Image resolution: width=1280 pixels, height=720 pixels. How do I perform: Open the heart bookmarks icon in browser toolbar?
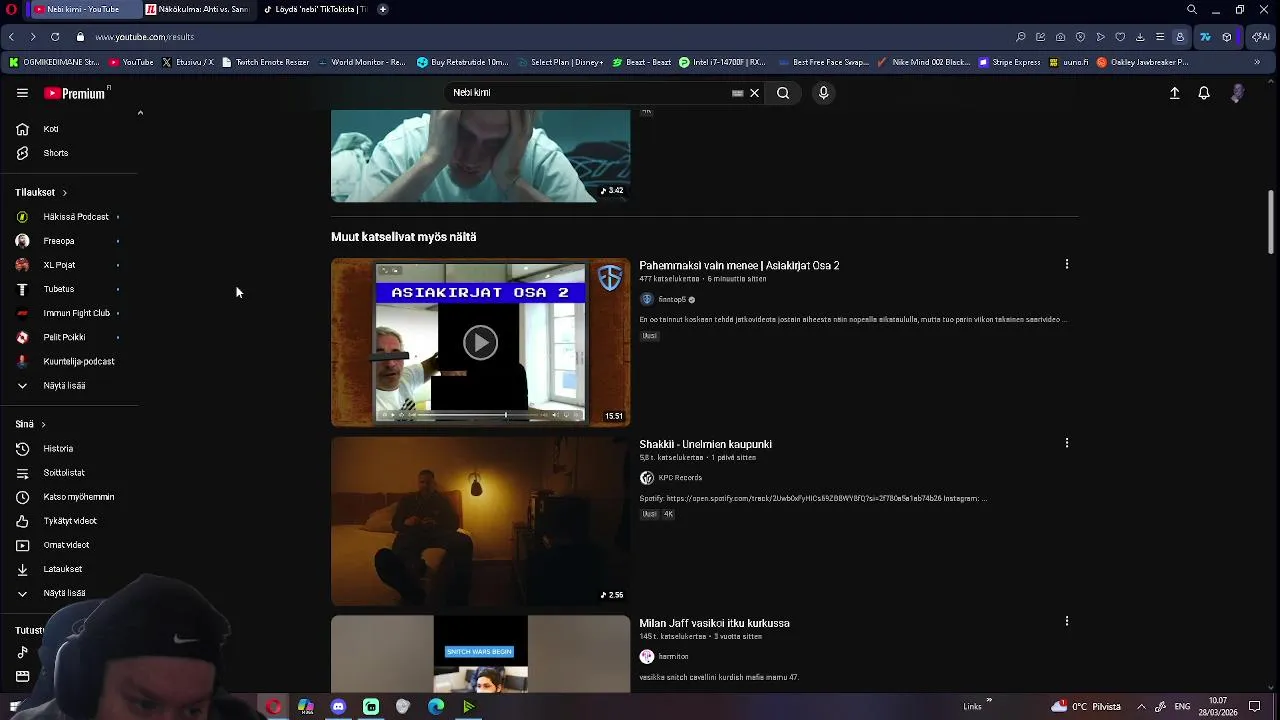click(1120, 37)
